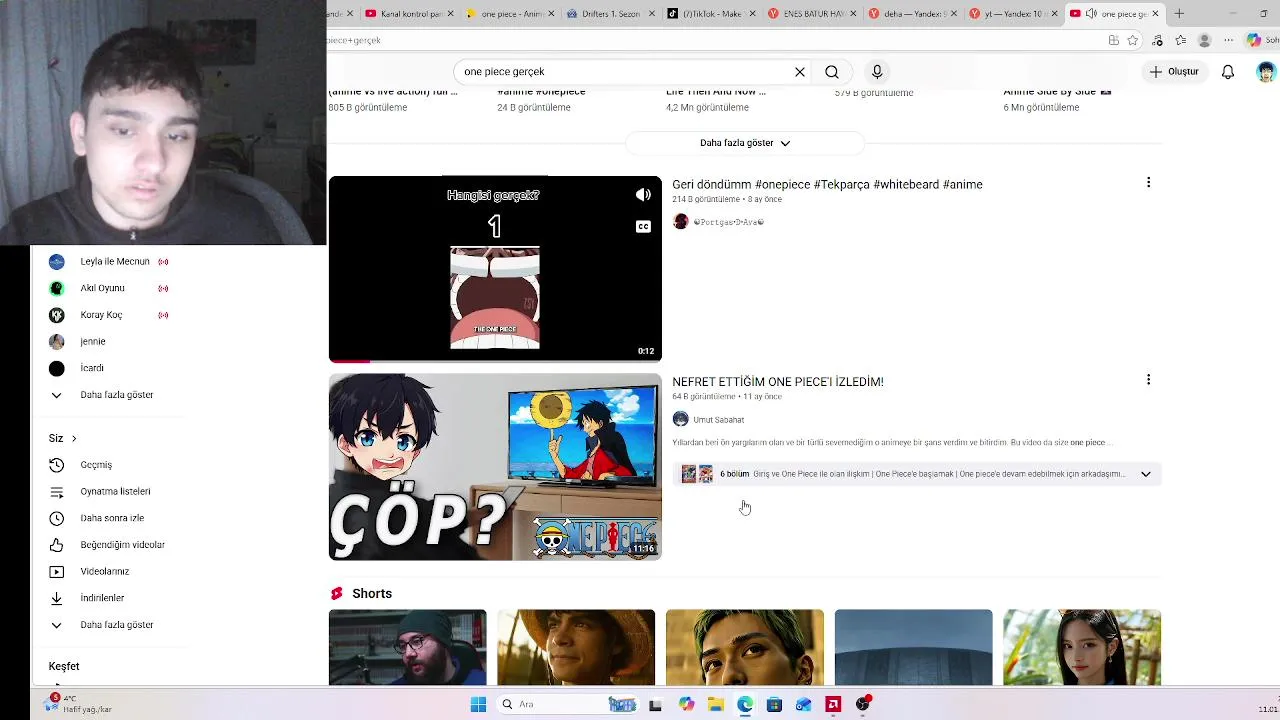Open the jennie subscription channel
1280x720 pixels.
(93, 341)
